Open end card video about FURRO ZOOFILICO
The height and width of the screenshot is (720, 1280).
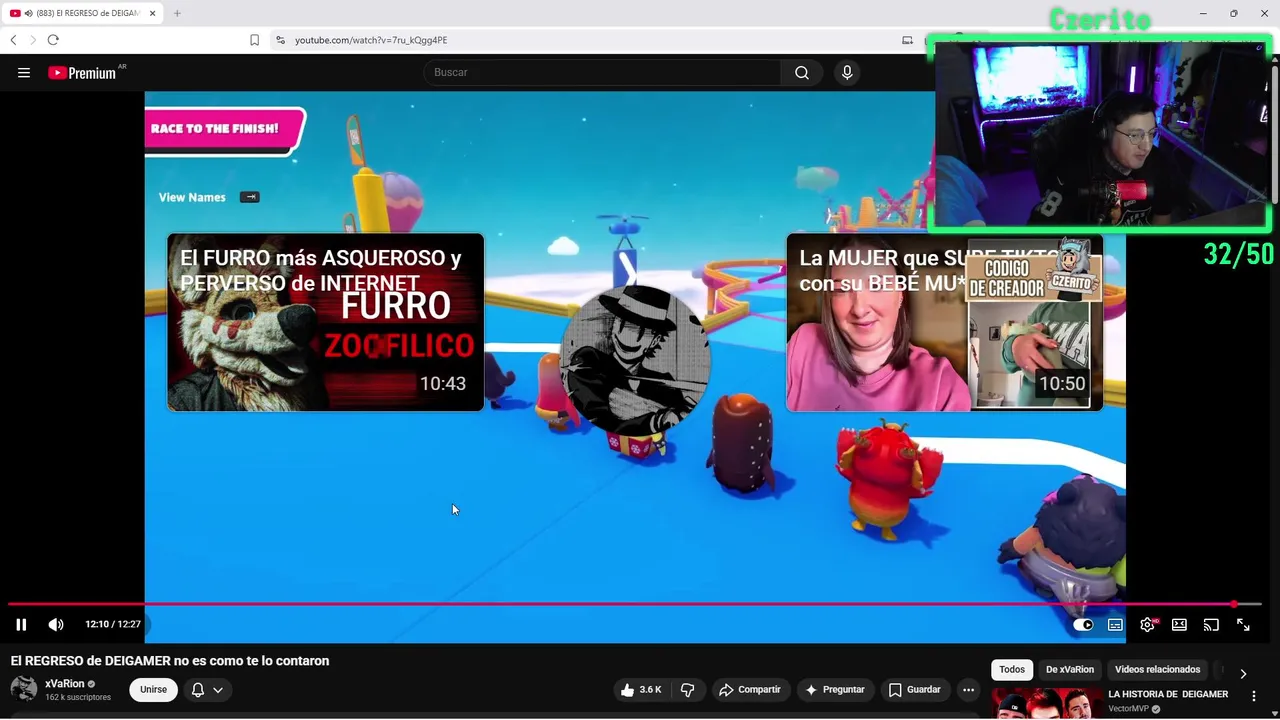(x=325, y=322)
